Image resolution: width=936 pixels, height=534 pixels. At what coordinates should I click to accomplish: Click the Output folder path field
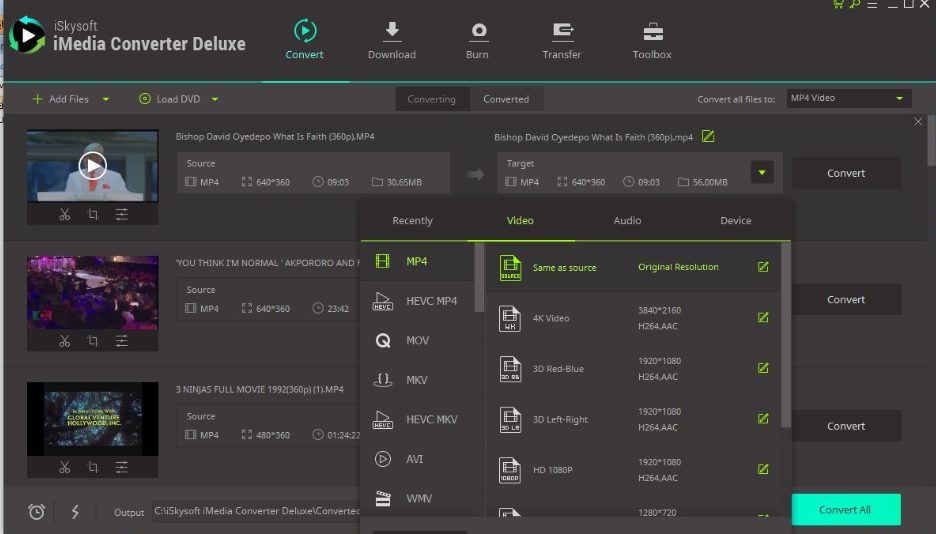pos(257,511)
